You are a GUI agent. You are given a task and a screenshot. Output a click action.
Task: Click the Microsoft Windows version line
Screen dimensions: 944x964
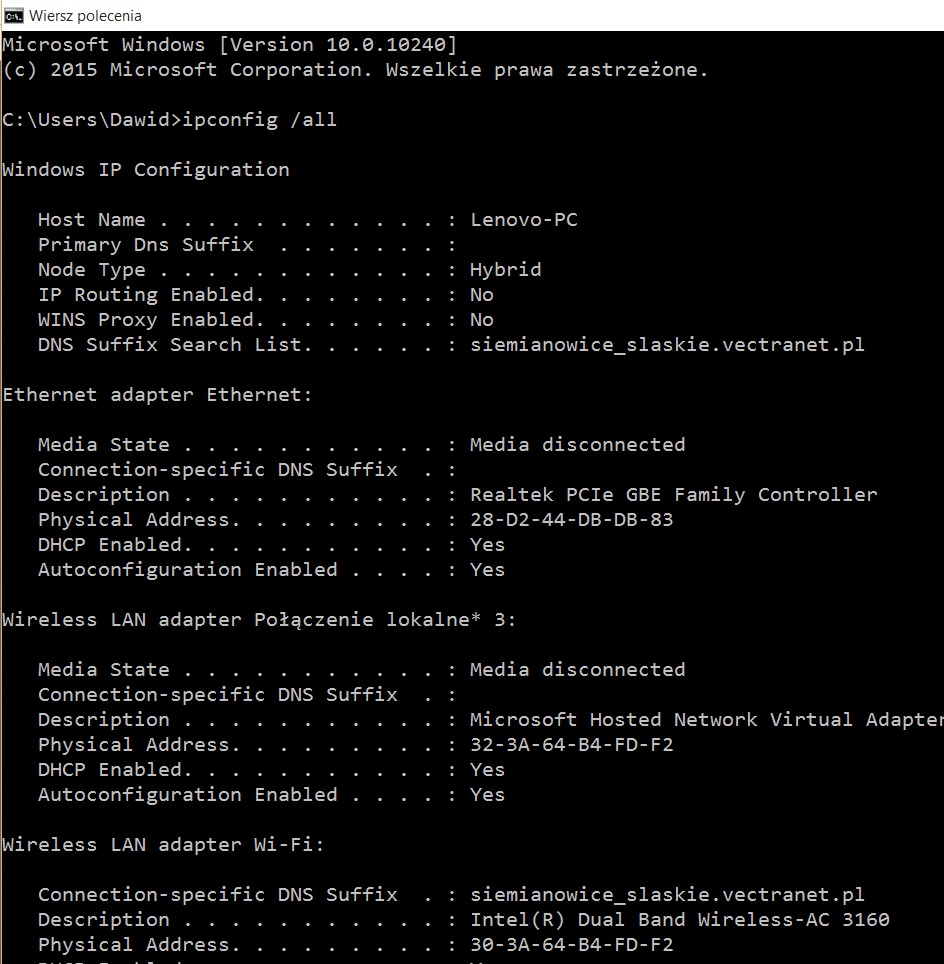point(230,45)
